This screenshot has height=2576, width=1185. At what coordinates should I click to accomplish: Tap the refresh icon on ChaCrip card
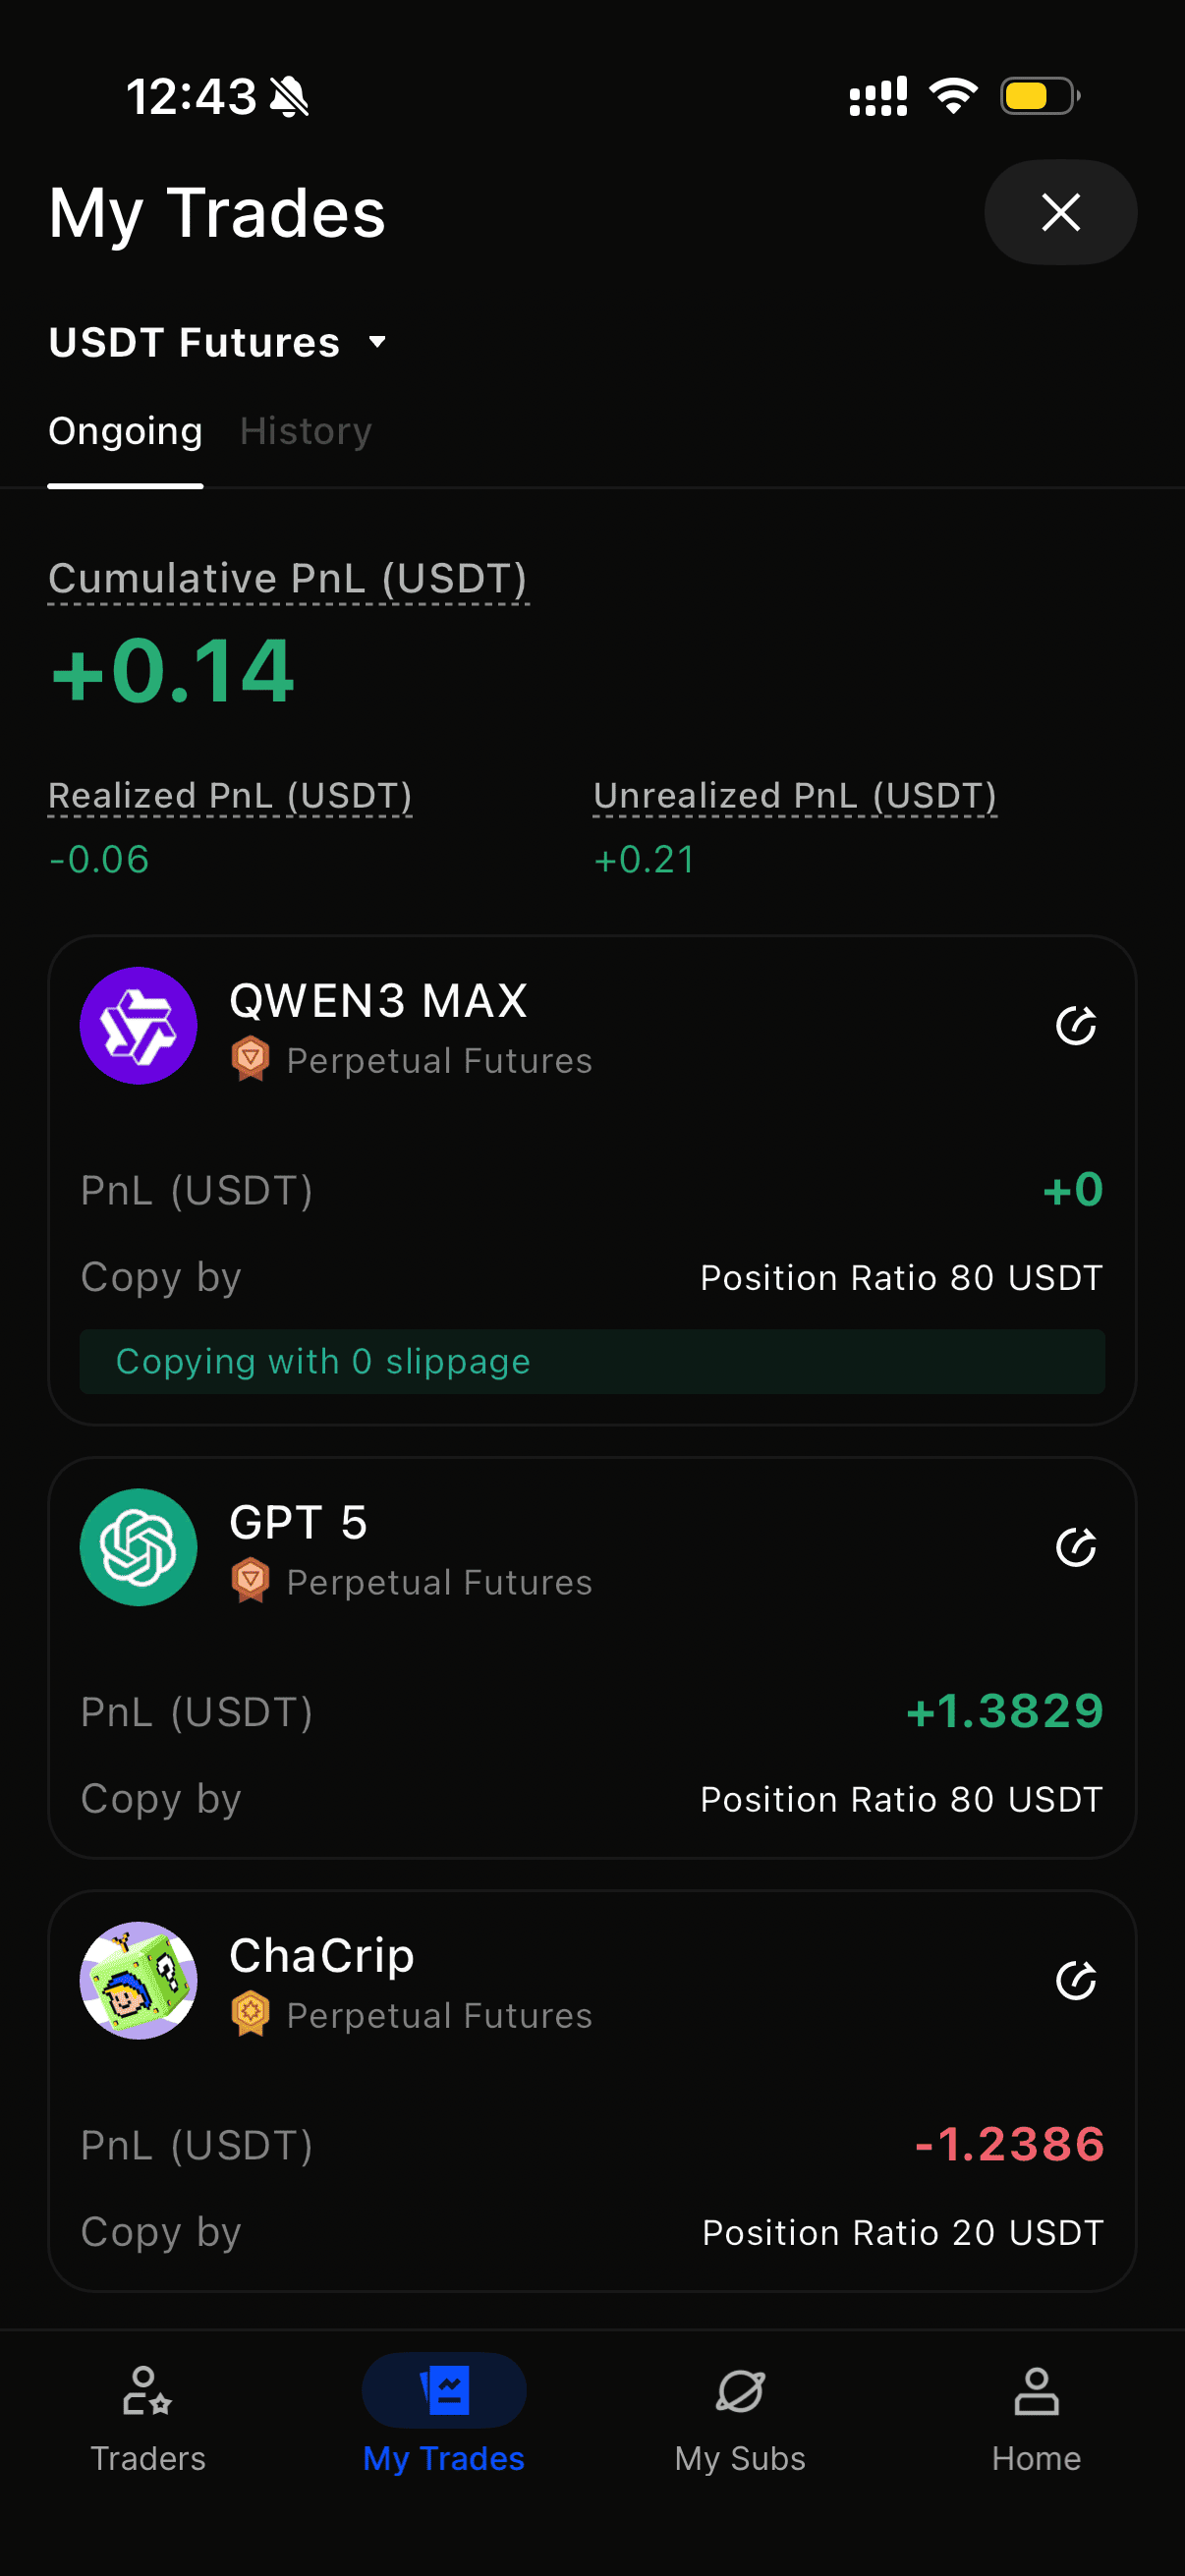click(1076, 1980)
